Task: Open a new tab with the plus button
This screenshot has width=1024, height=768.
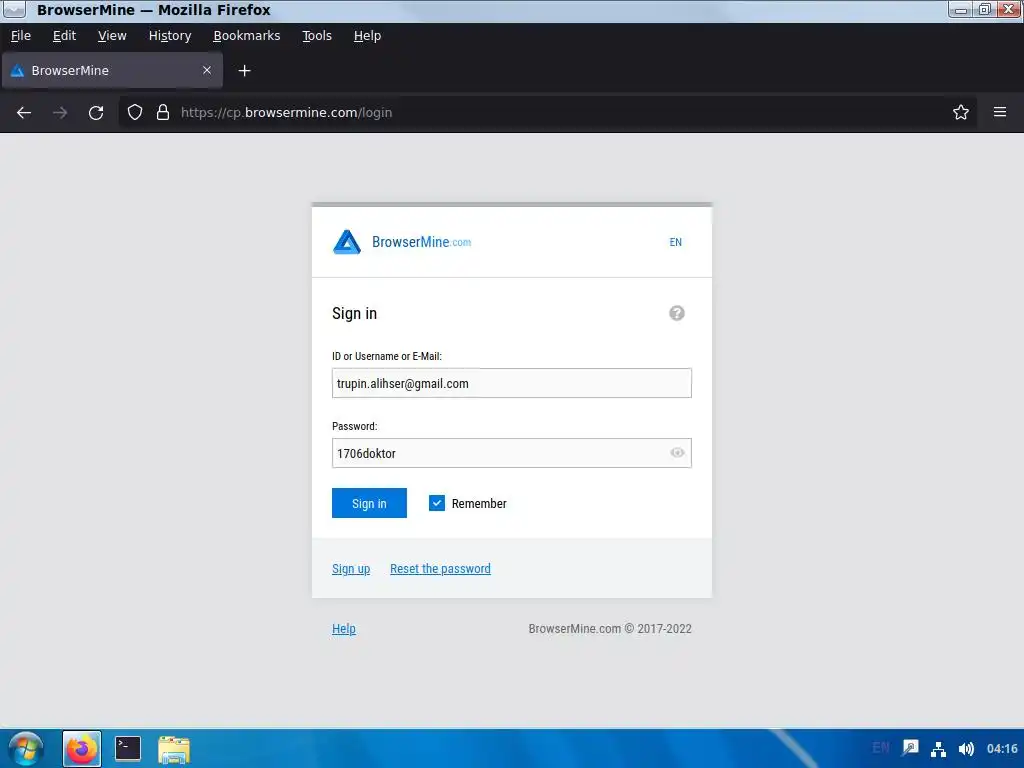Action: click(x=244, y=71)
